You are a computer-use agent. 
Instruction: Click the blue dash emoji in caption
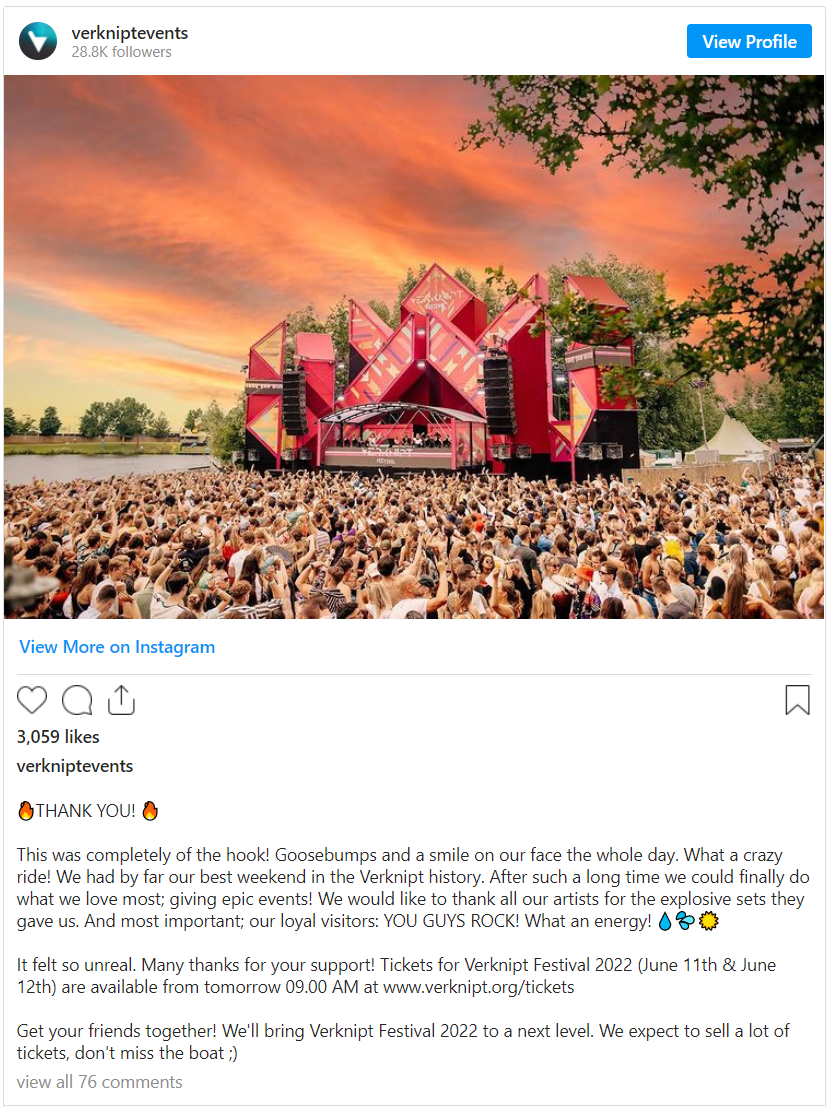[687, 922]
